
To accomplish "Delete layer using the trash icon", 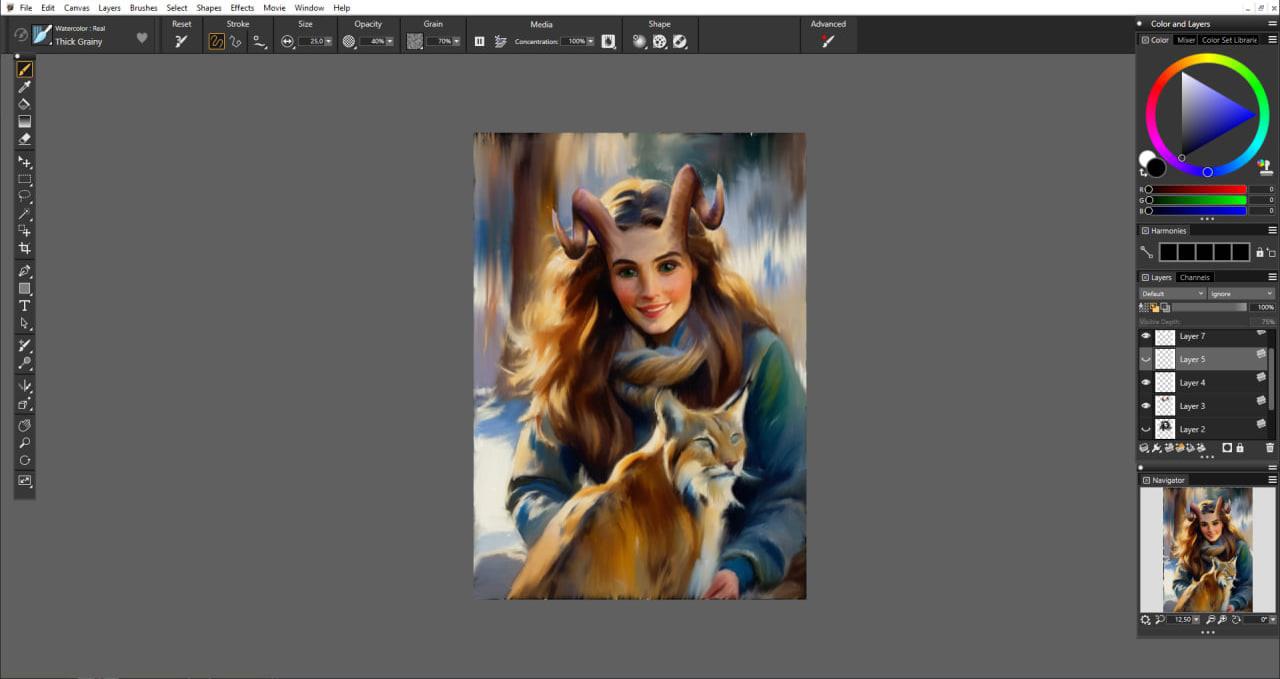I will 1270,448.
